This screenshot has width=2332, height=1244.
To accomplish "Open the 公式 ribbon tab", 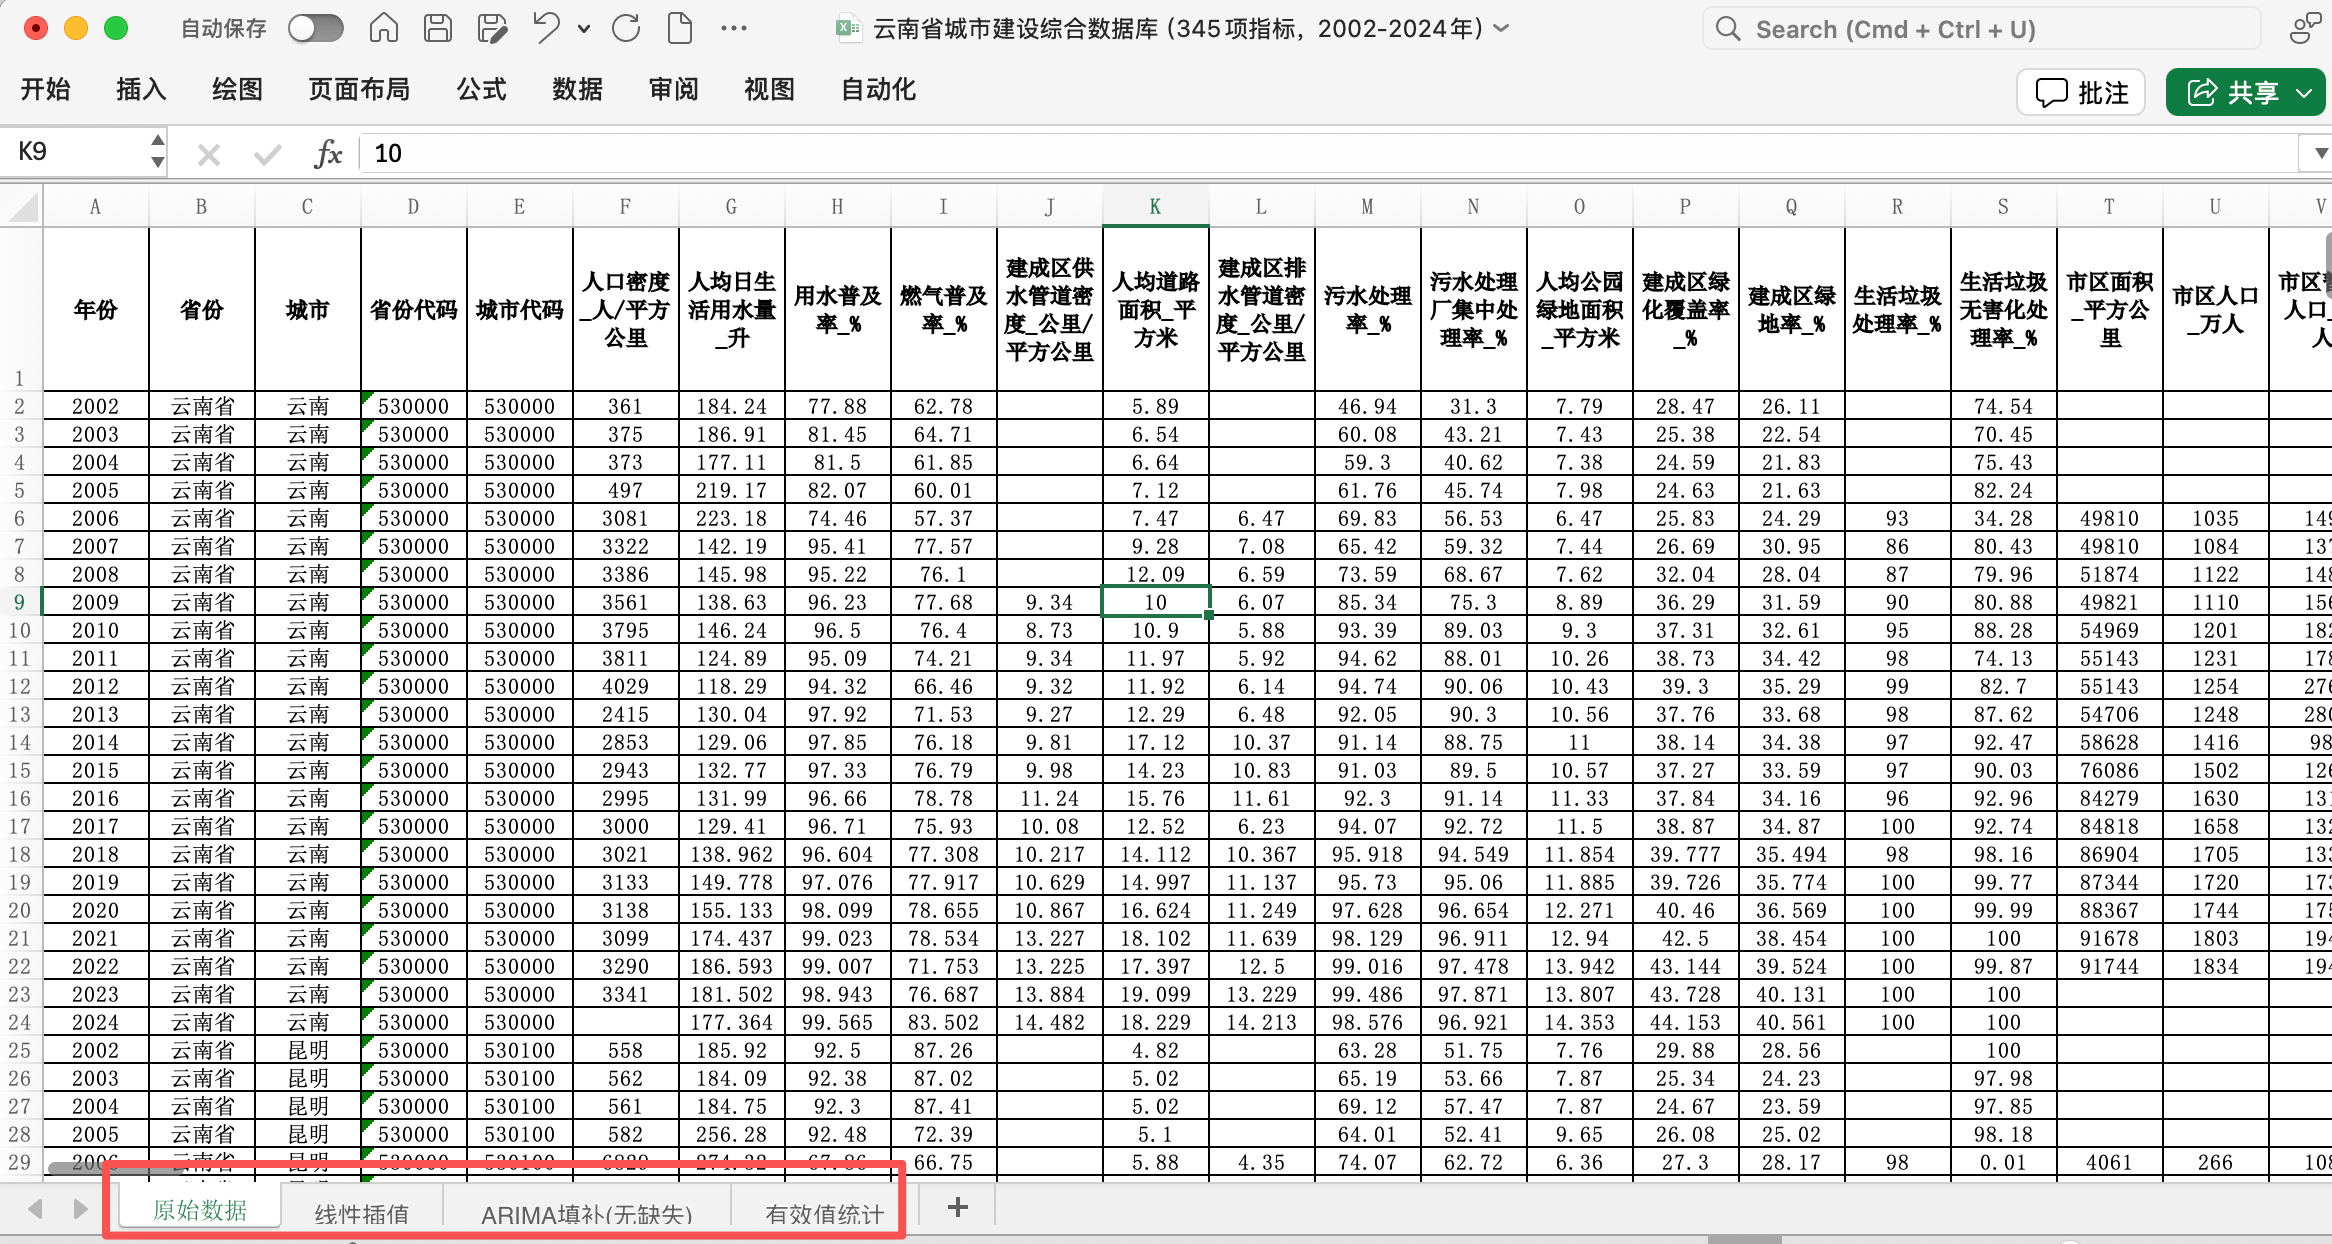I will coord(481,90).
